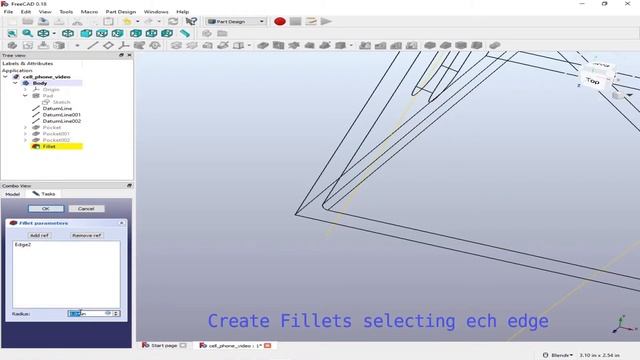Open the Edit menu
The image size is (640, 360).
point(26,12)
